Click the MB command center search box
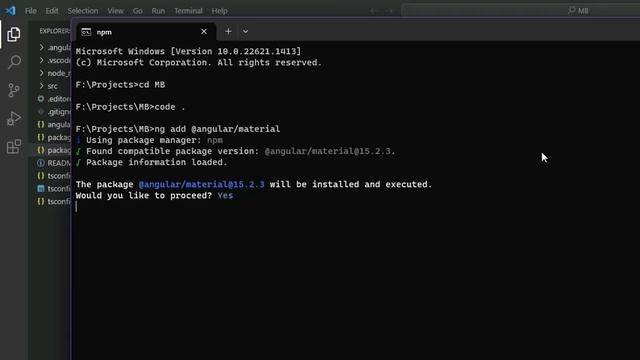The image size is (640, 360). coord(521,11)
